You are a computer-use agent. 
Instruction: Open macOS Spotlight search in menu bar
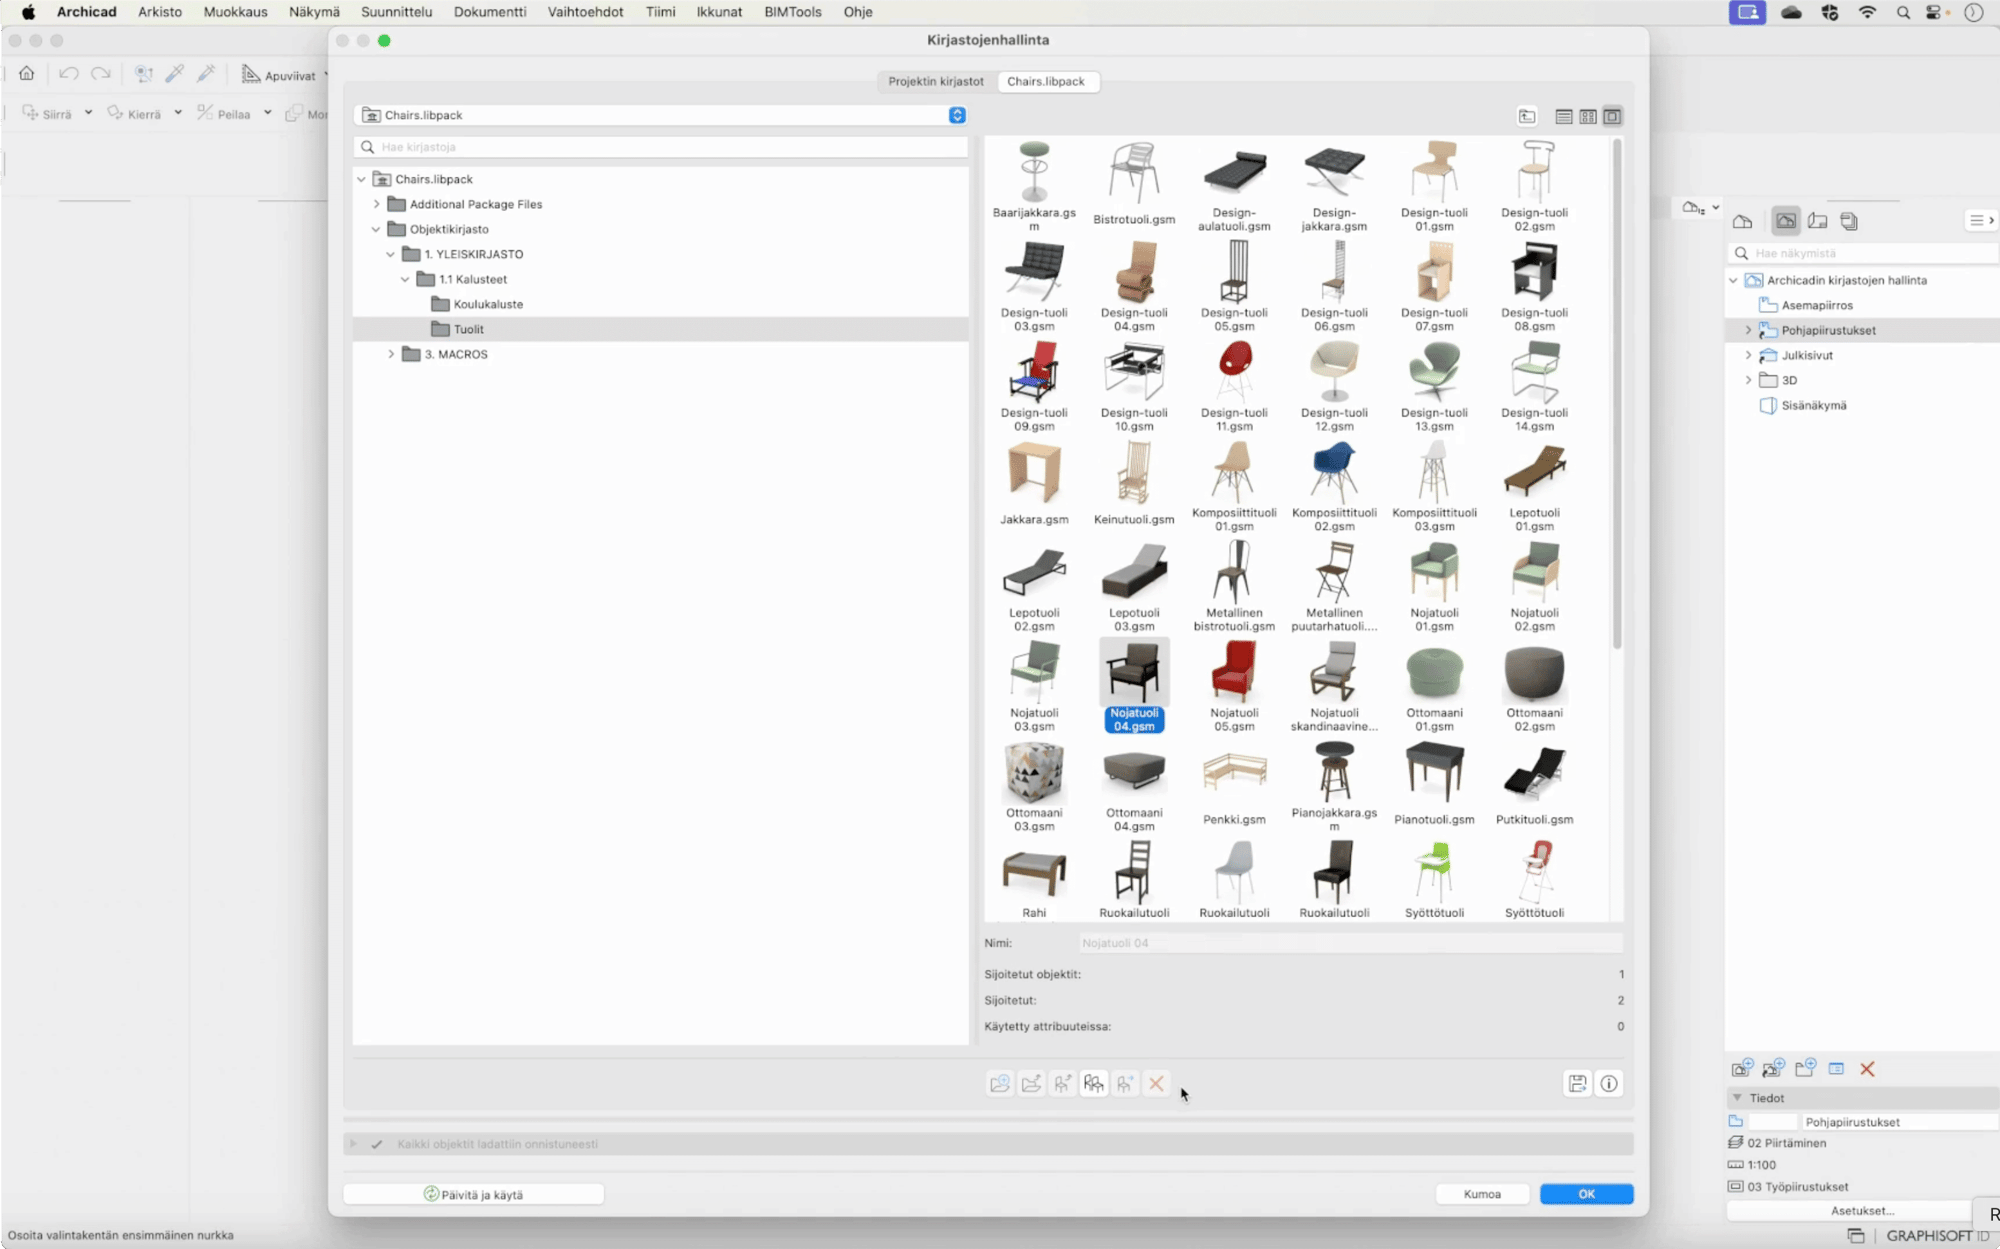[1903, 12]
